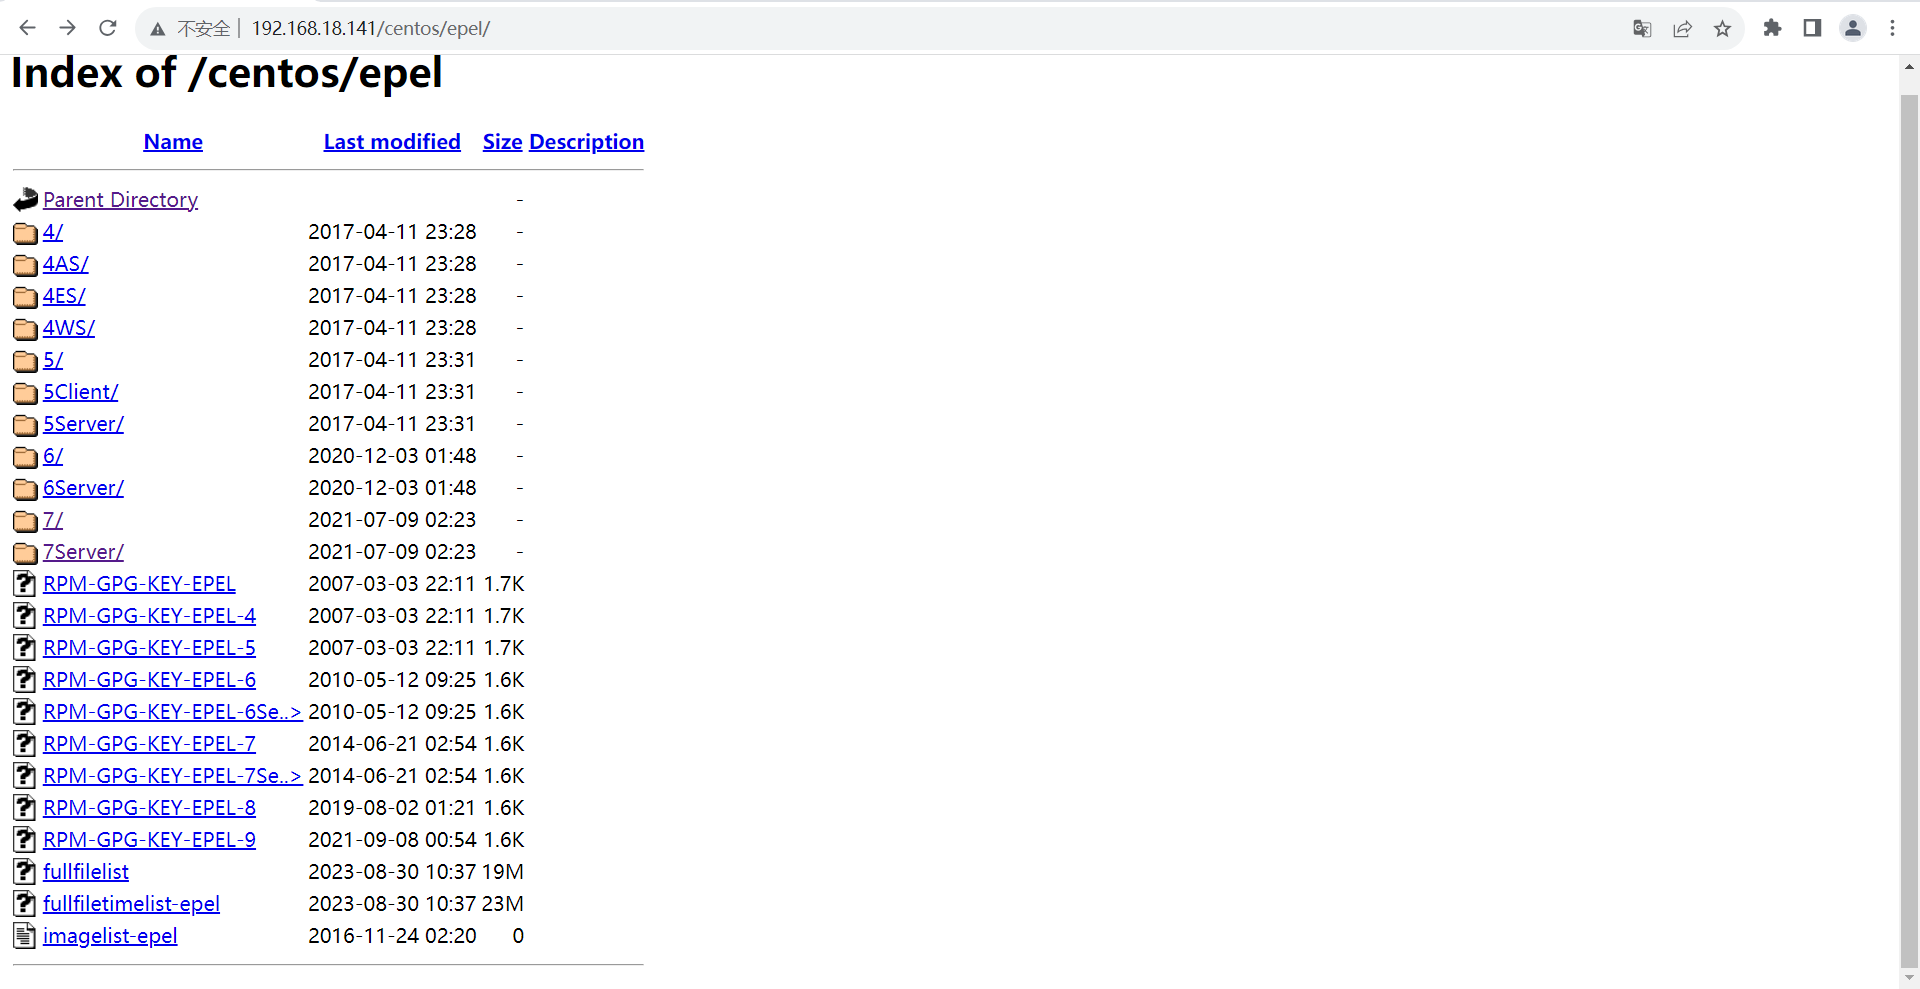Open the user profile avatar
Viewport: 1920px width, 989px height.
(x=1853, y=28)
